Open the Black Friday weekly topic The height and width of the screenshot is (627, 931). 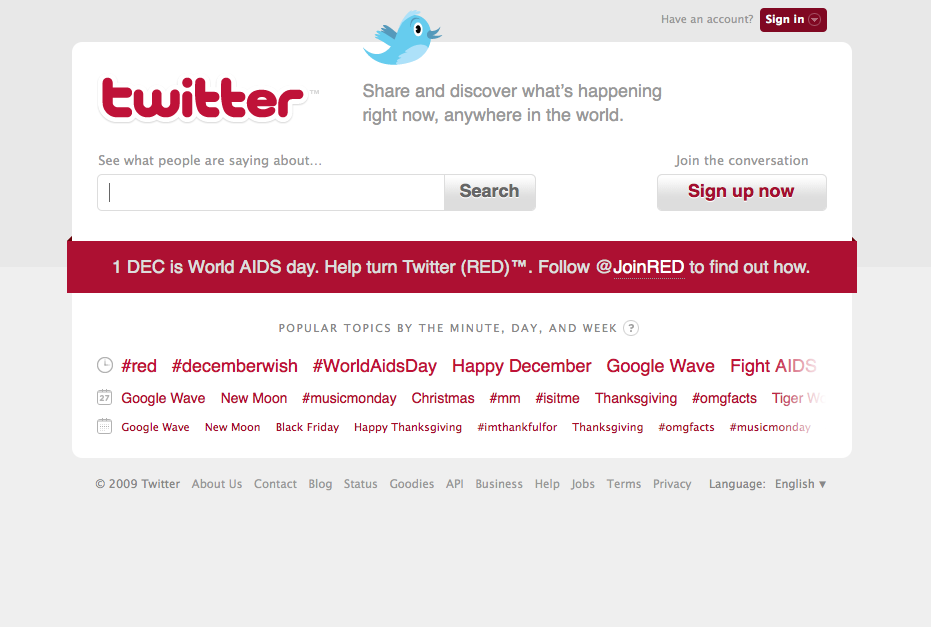(307, 427)
